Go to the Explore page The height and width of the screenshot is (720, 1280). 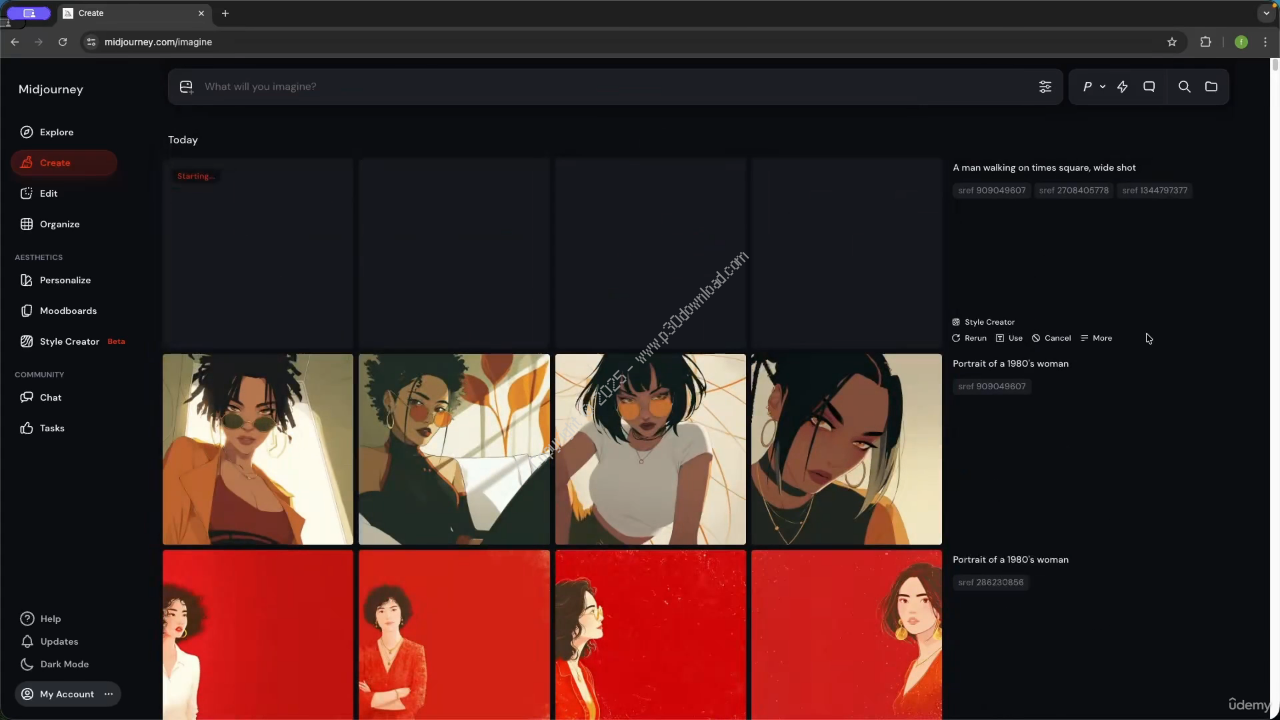coord(56,132)
